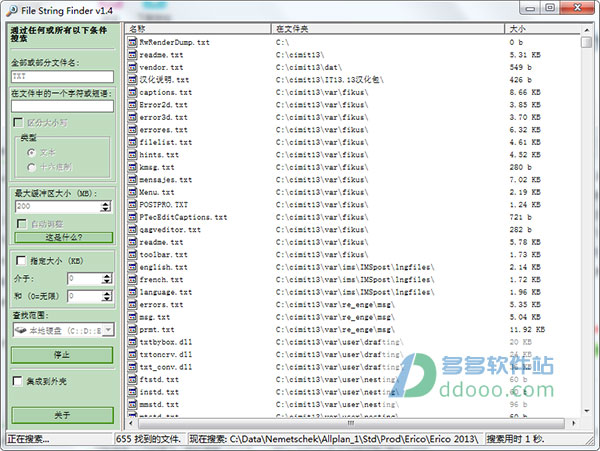The width and height of the screenshot is (600, 451).
Task: Click the file icon beside errores.txt
Action: pos(132,130)
